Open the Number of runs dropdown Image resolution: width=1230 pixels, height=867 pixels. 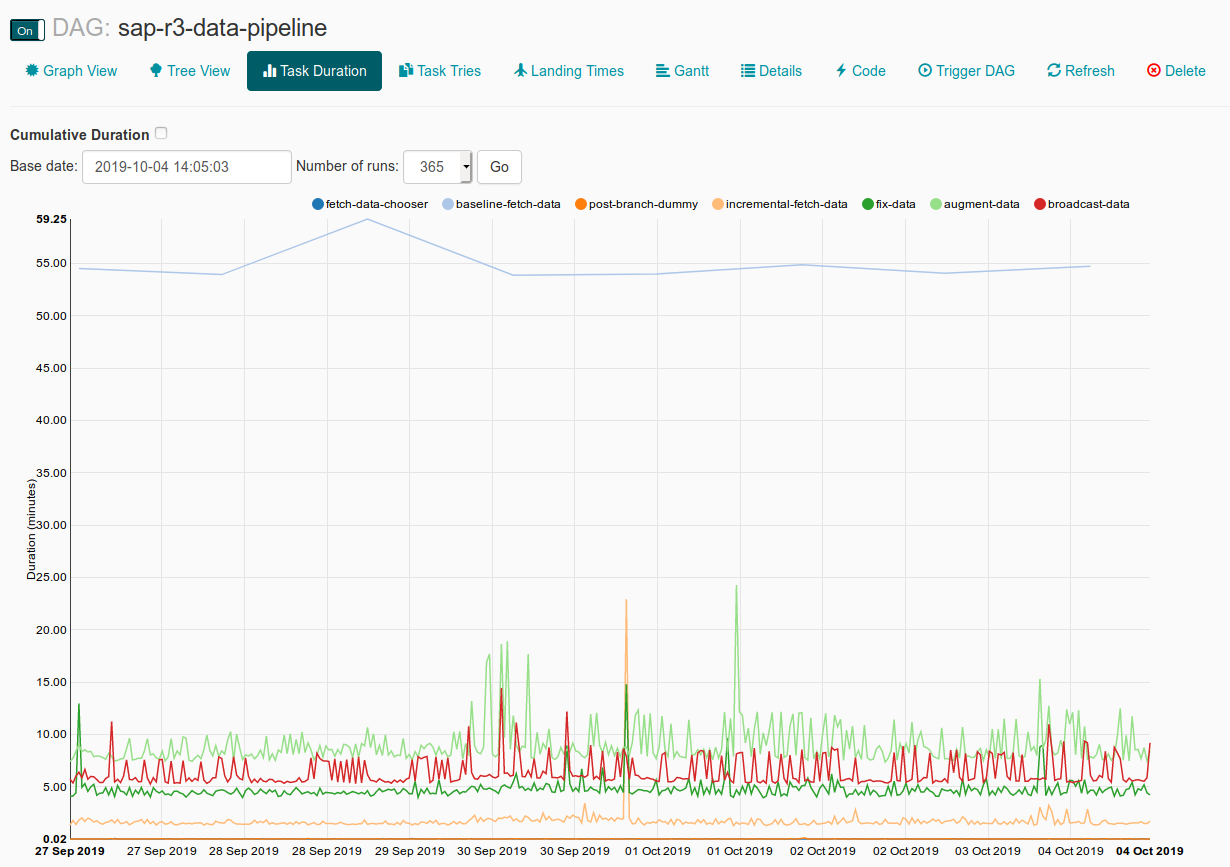pyautogui.click(x=437, y=167)
